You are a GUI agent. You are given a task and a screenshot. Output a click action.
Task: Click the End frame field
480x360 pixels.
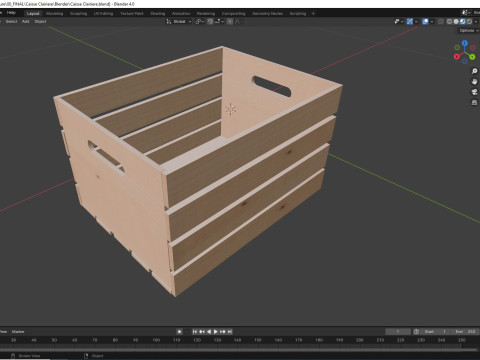465,332
